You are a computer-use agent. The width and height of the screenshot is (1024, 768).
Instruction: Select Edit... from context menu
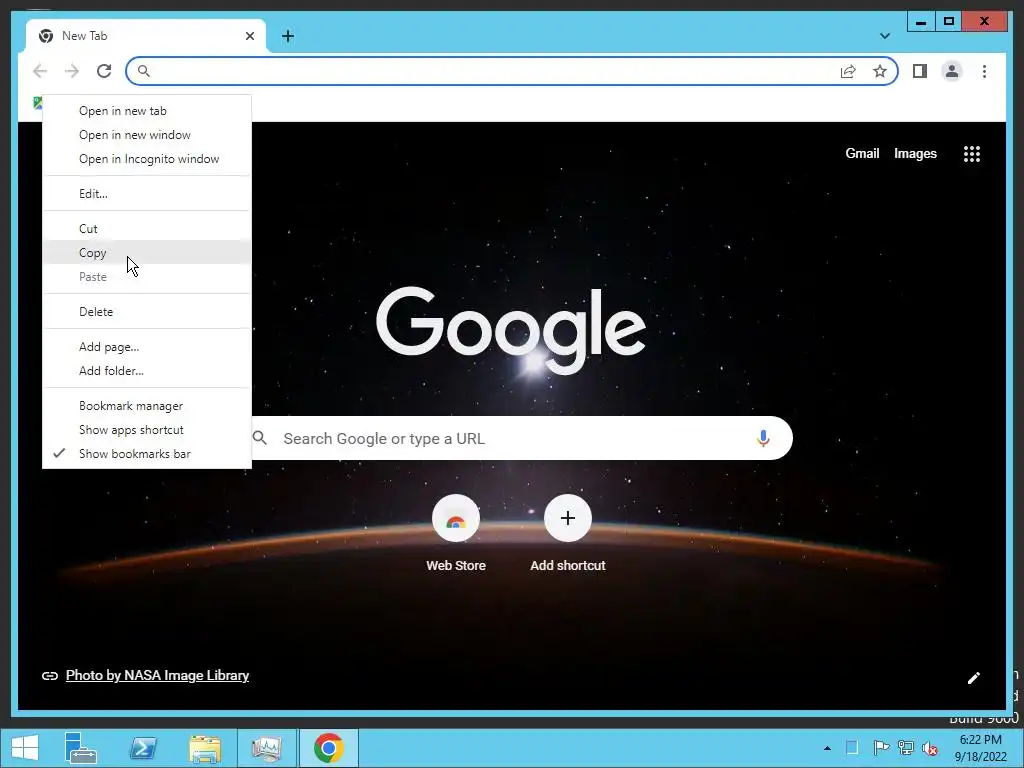coord(147,194)
